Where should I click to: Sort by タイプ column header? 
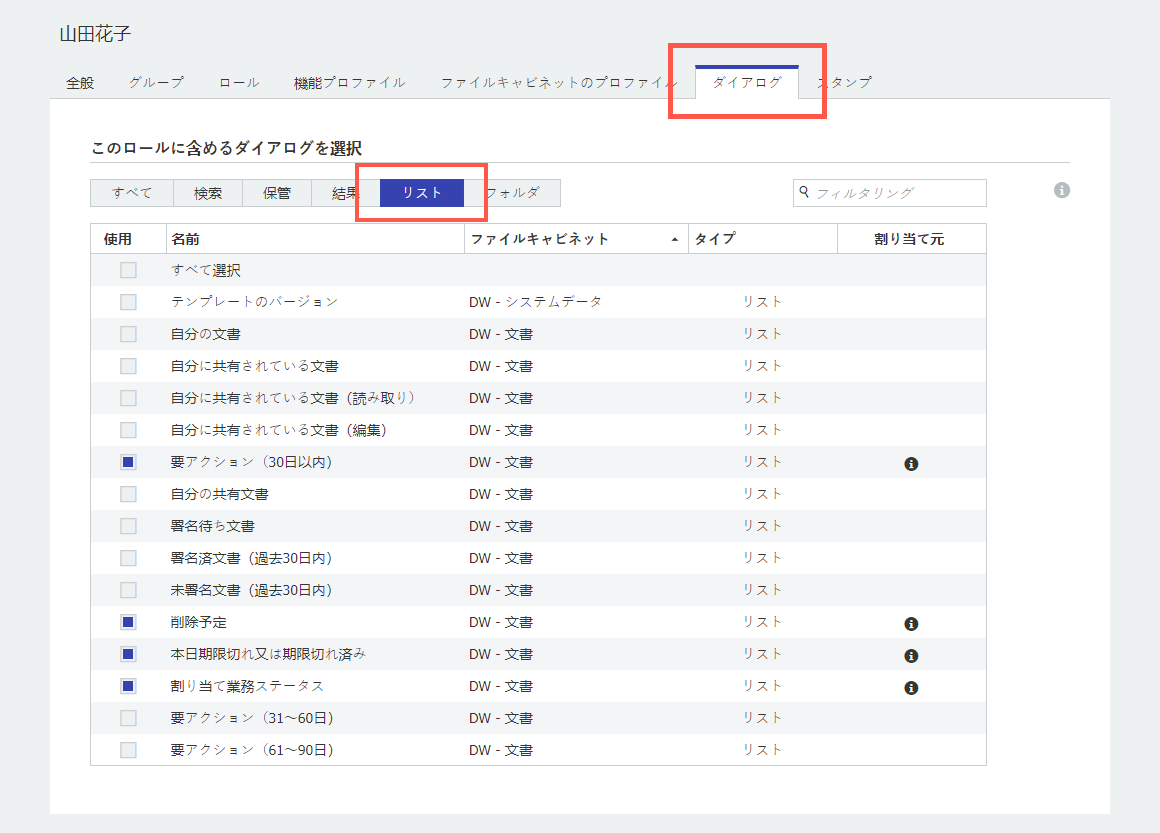click(763, 239)
